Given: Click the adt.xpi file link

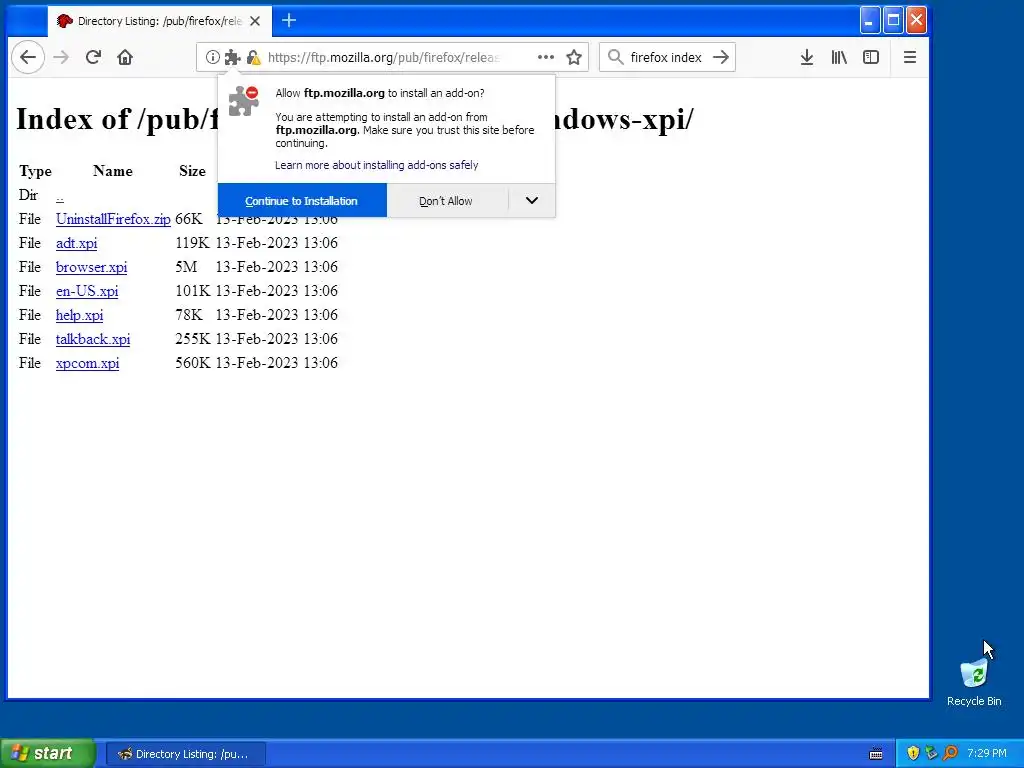Looking at the screenshot, I should pos(76,243).
